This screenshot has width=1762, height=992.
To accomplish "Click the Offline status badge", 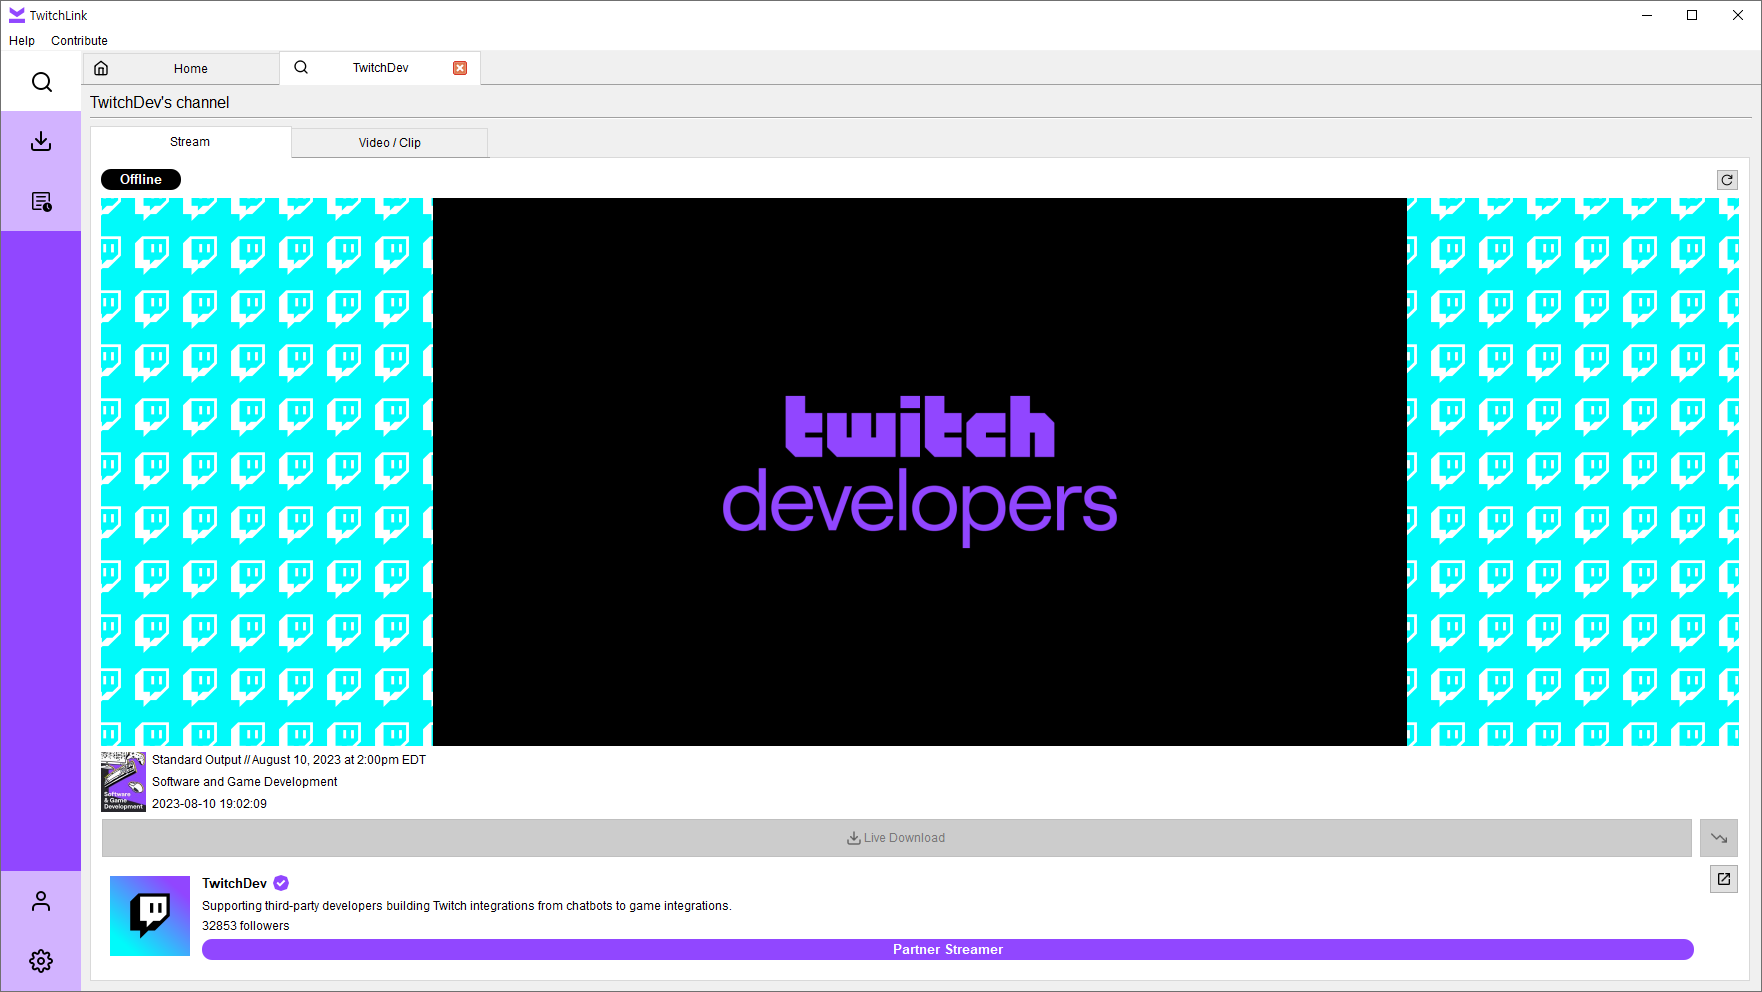I will click(x=141, y=180).
